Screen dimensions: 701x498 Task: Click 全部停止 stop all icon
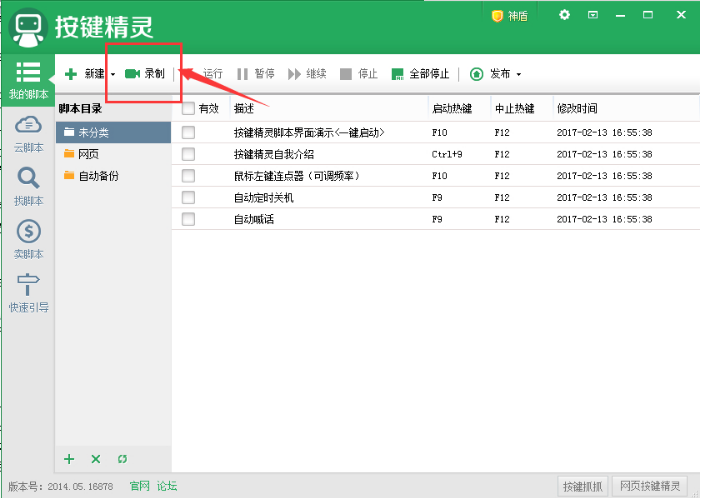click(397, 74)
